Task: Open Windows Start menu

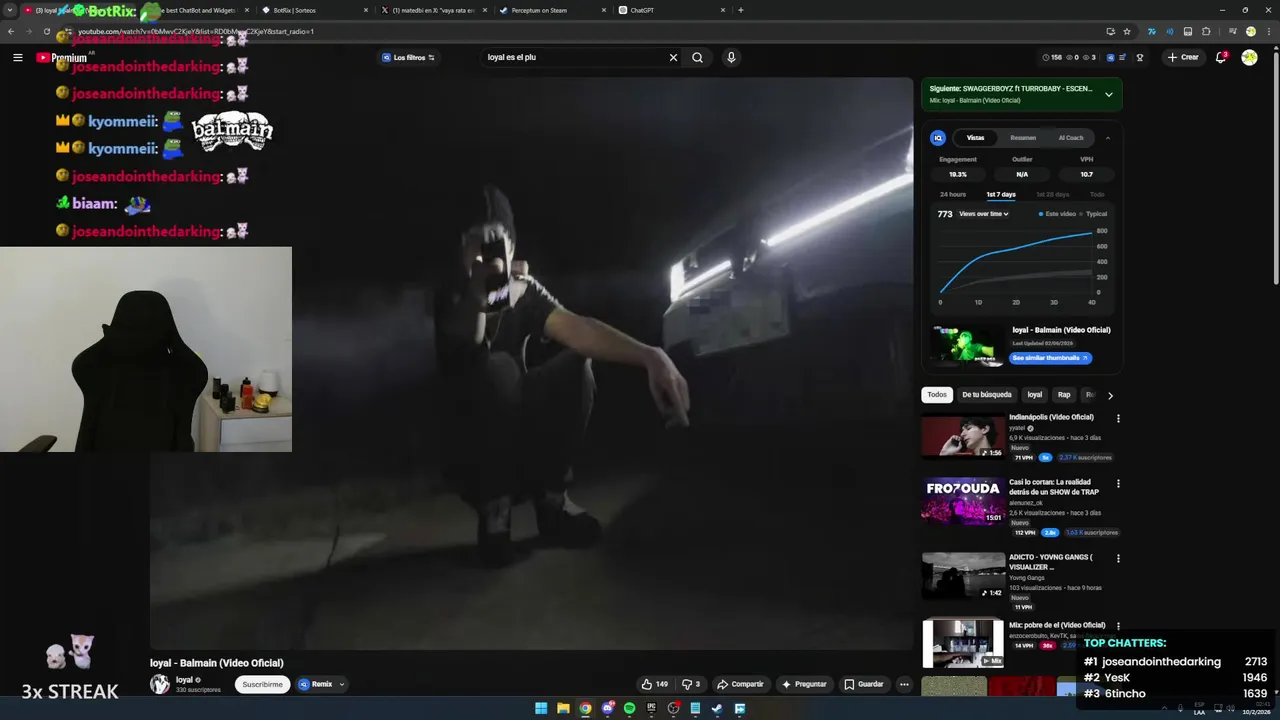Action: pyautogui.click(x=541, y=708)
